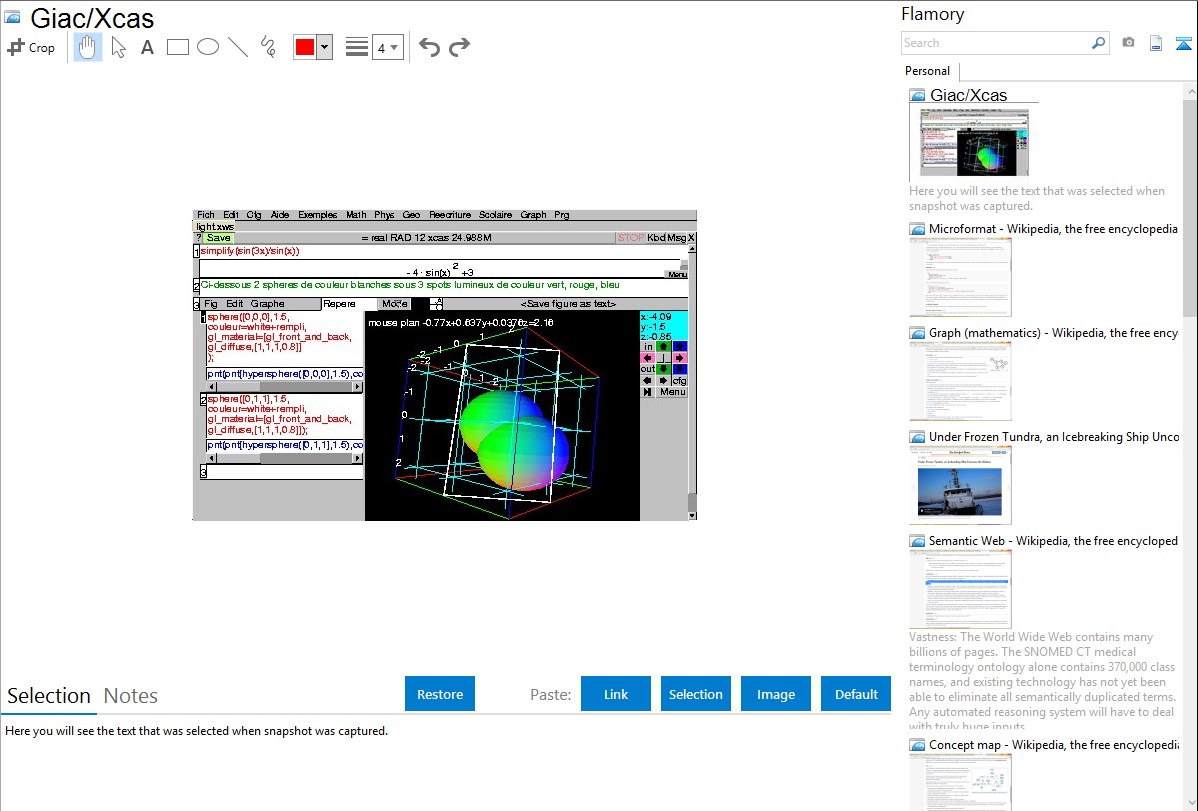
Task: Click the document page icon beside camera
Action: [x=1156, y=43]
